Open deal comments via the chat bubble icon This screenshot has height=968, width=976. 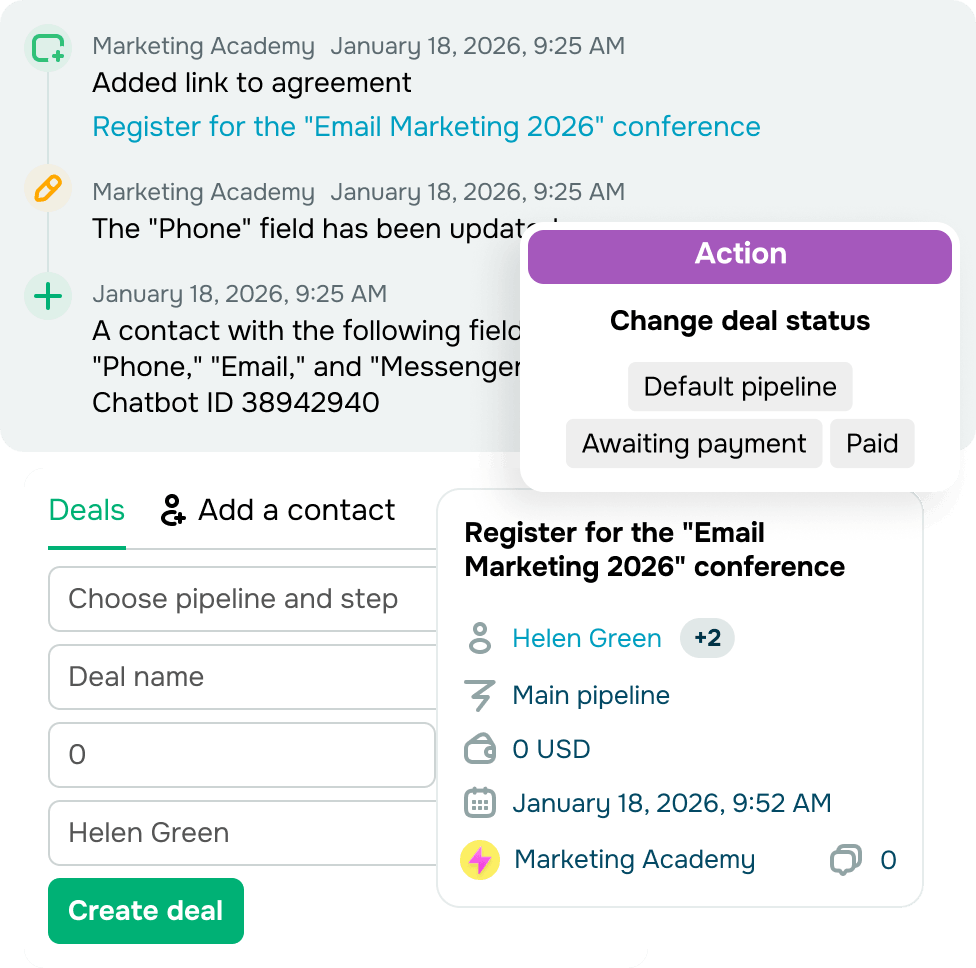844,859
